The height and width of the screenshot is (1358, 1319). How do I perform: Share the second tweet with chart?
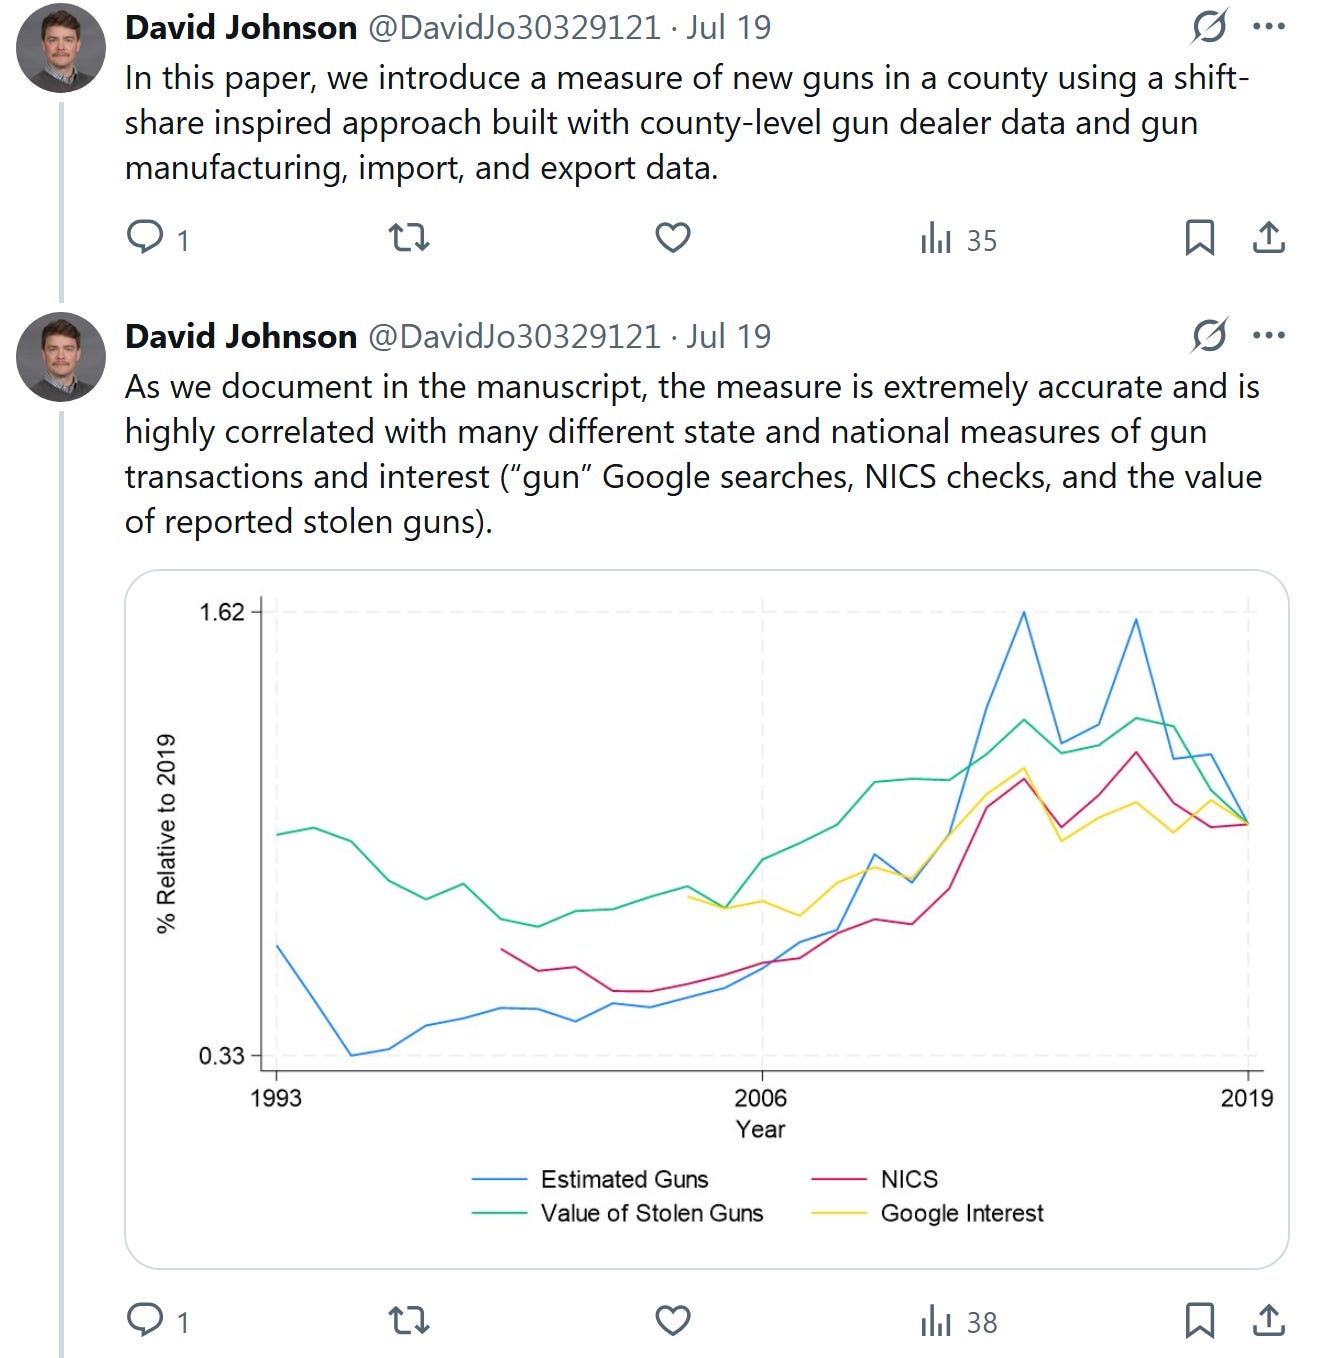click(x=1268, y=1320)
